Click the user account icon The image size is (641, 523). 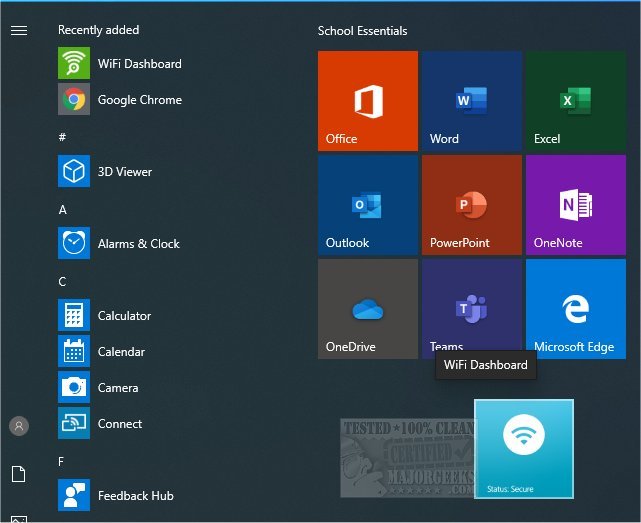point(19,426)
